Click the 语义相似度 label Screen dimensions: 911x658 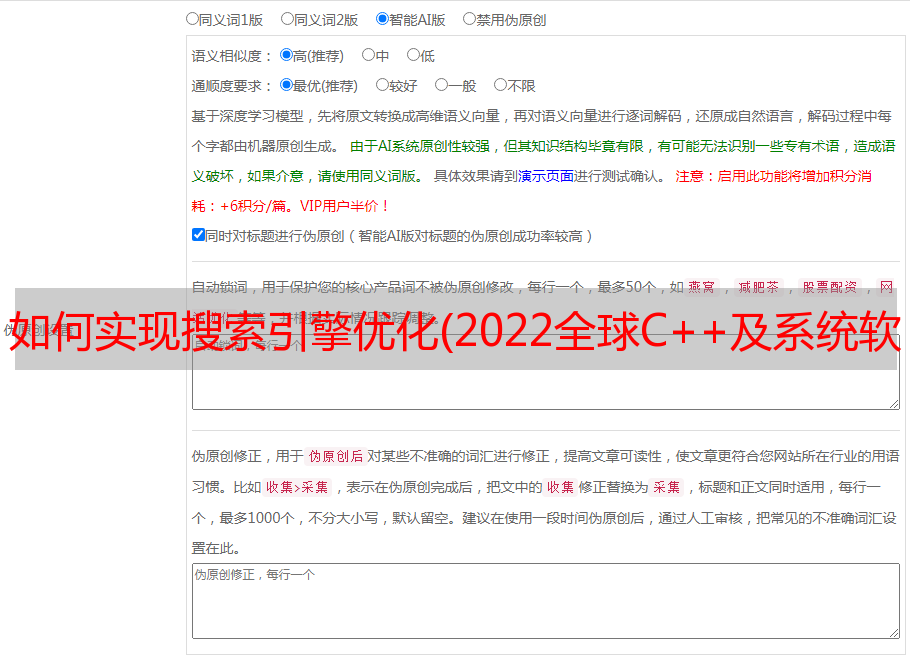pyautogui.click(x=231, y=56)
